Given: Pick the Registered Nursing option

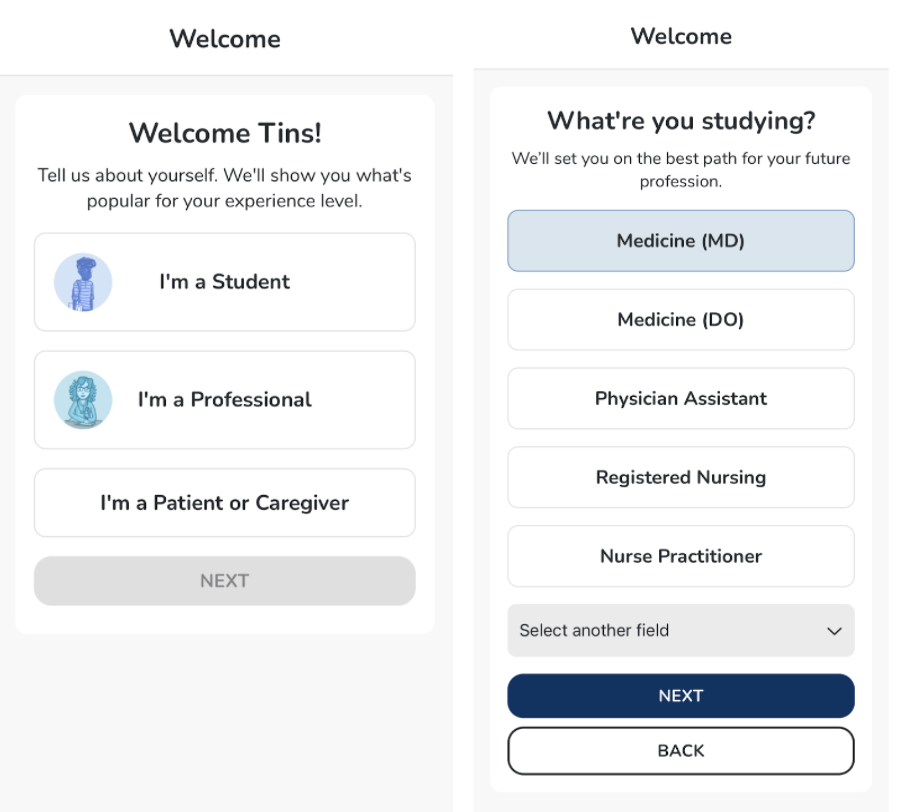Looking at the screenshot, I should pyautogui.click(x=680, y=477).
